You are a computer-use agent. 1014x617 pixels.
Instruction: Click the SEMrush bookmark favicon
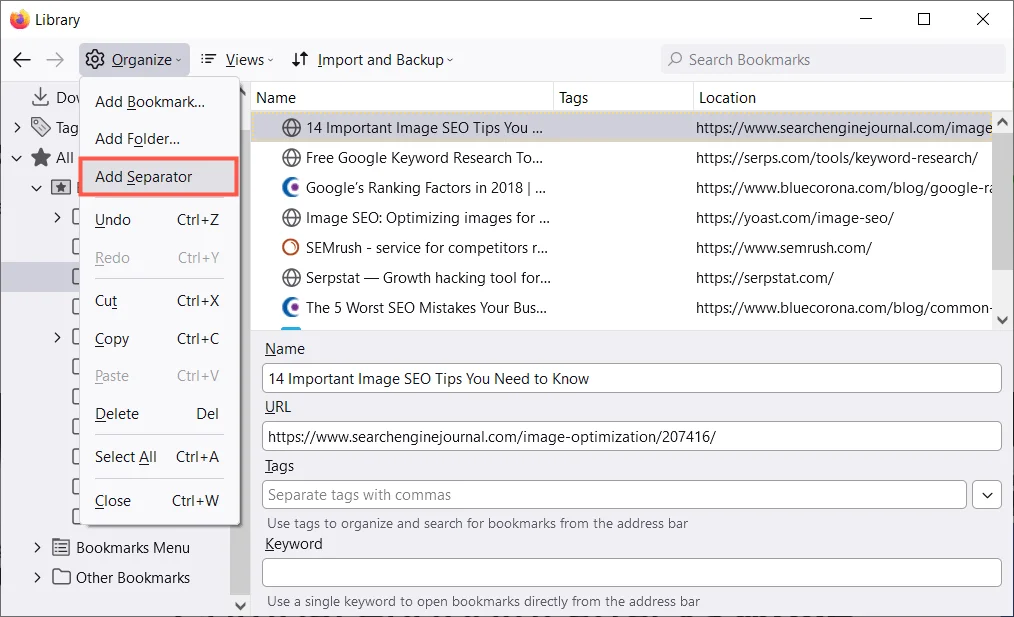[291, 247]
